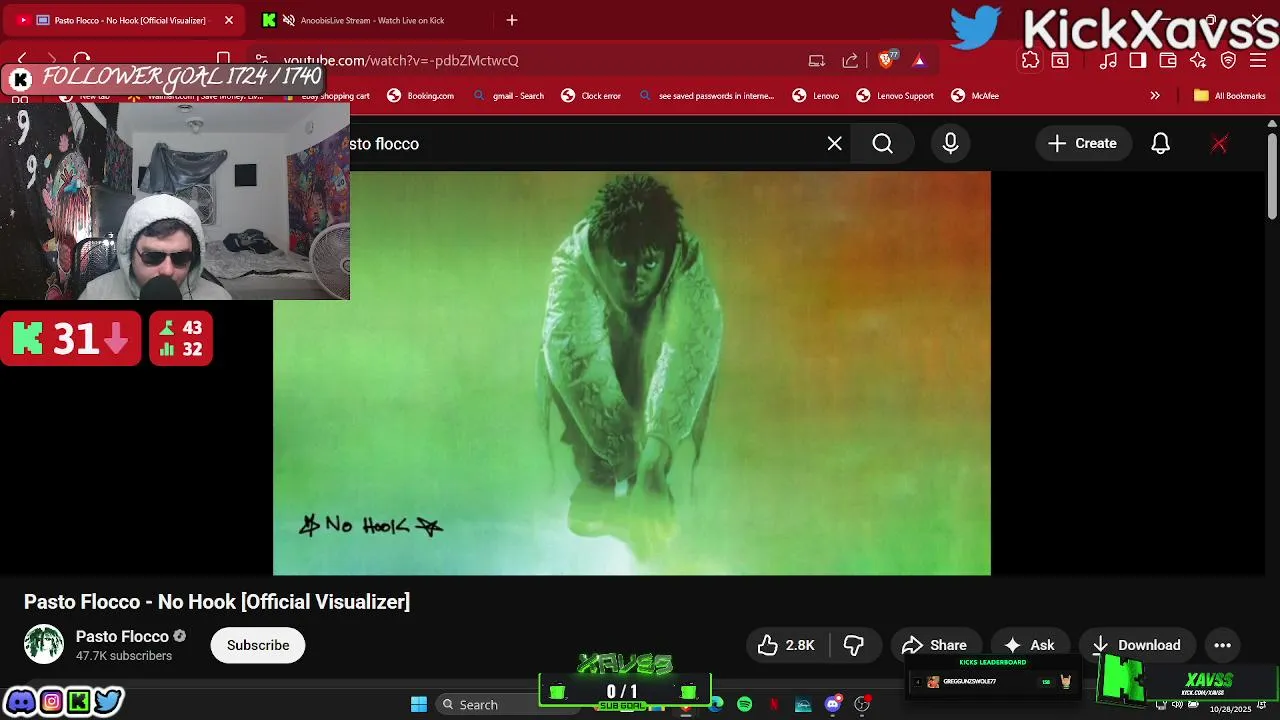Switch to the Pasto Flocco No Hook tab
Image resolution: width=1280 pixels, height=720 pixels.
click(x=125, y=20)
